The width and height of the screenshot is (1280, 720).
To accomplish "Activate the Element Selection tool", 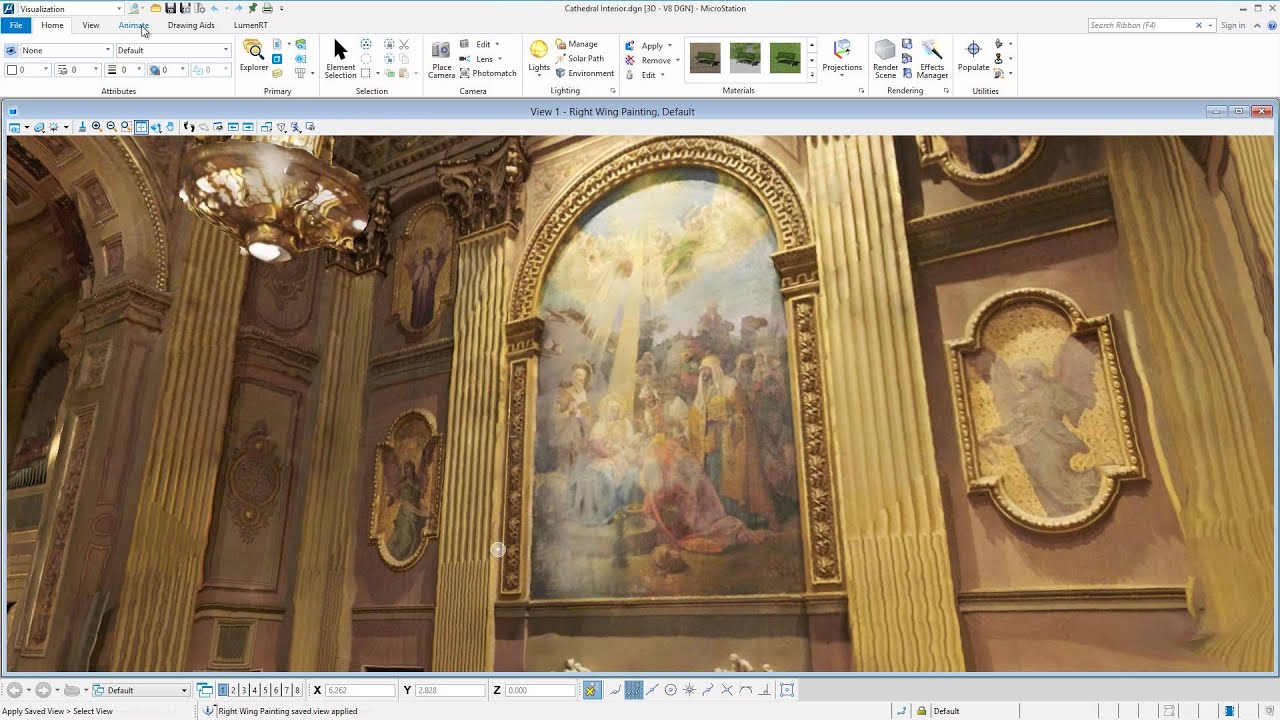I will (x=340, y=59).
